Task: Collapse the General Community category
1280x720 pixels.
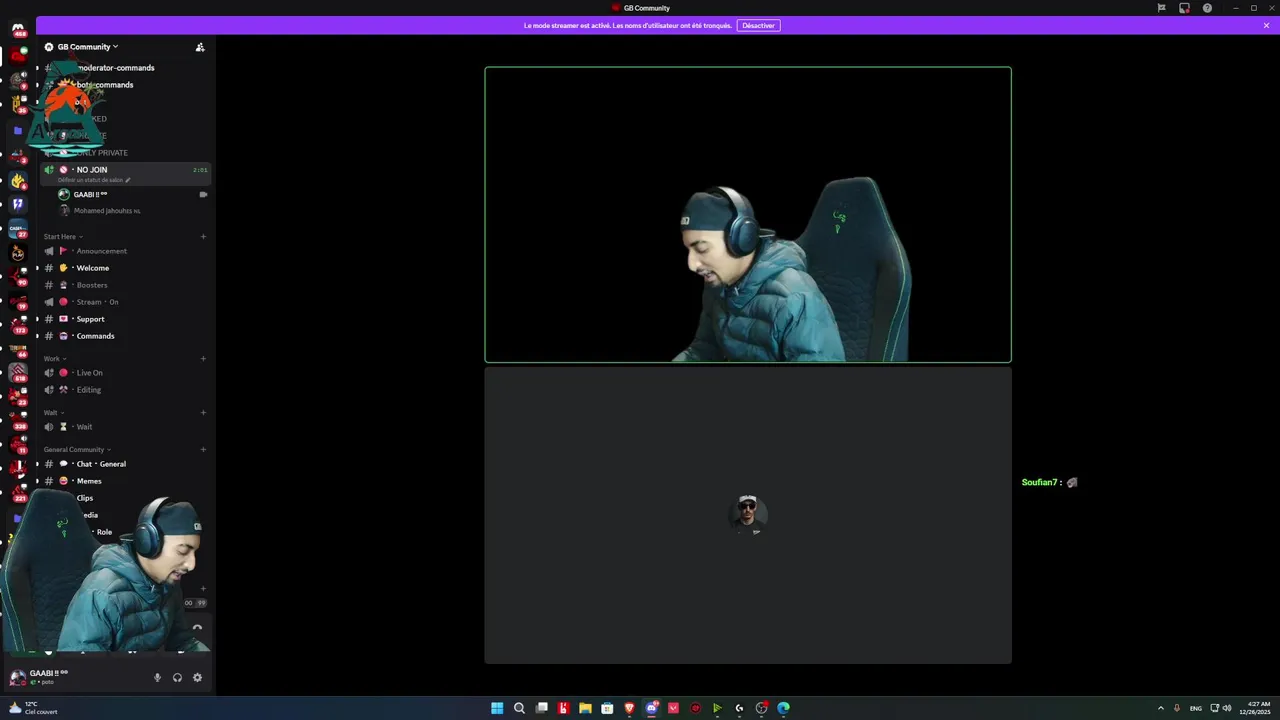Action: click(77, 450)
